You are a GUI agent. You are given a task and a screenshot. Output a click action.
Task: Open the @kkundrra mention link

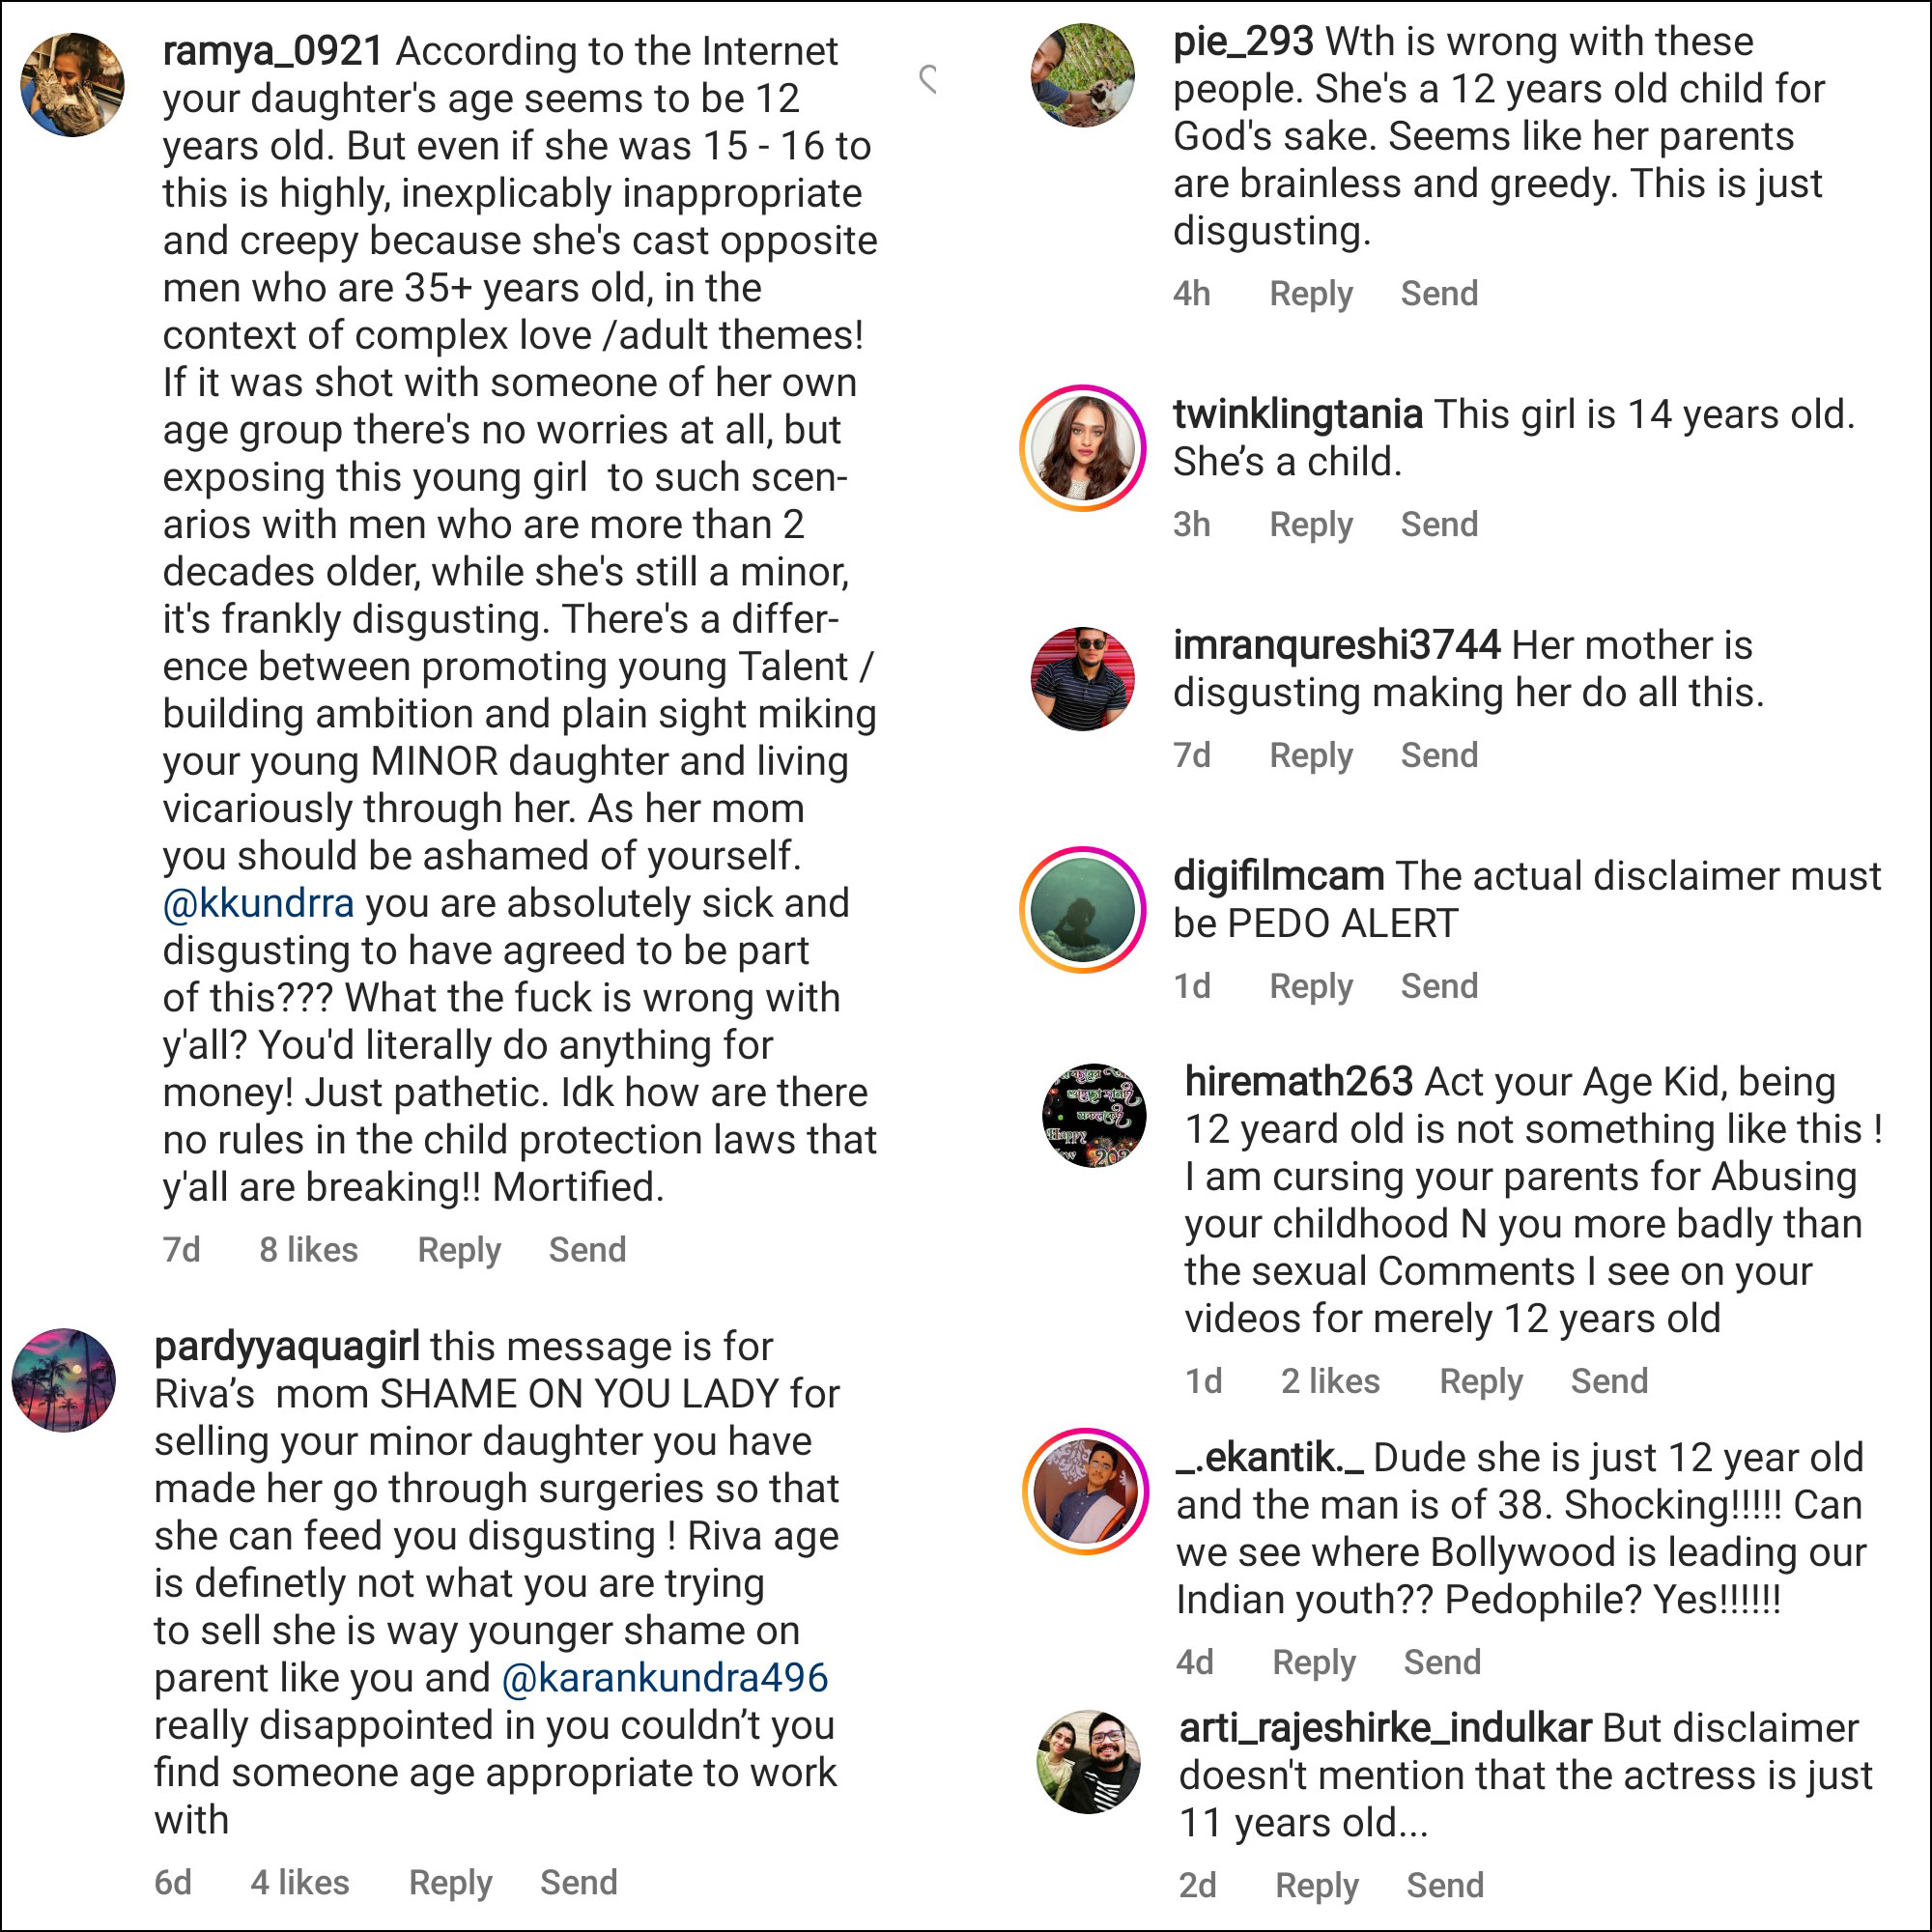pos(258,903)
